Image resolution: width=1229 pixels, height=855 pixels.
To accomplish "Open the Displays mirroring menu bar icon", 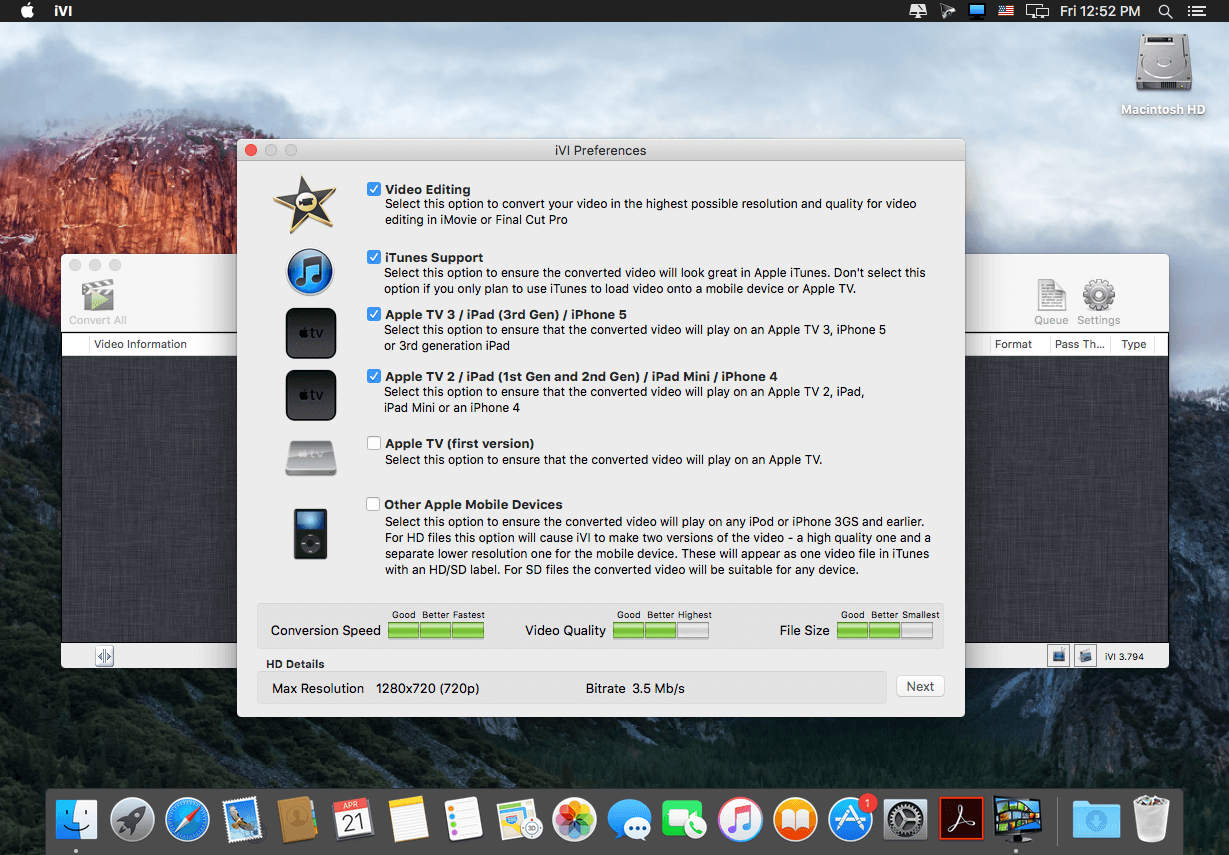I will click(1037, 11).
